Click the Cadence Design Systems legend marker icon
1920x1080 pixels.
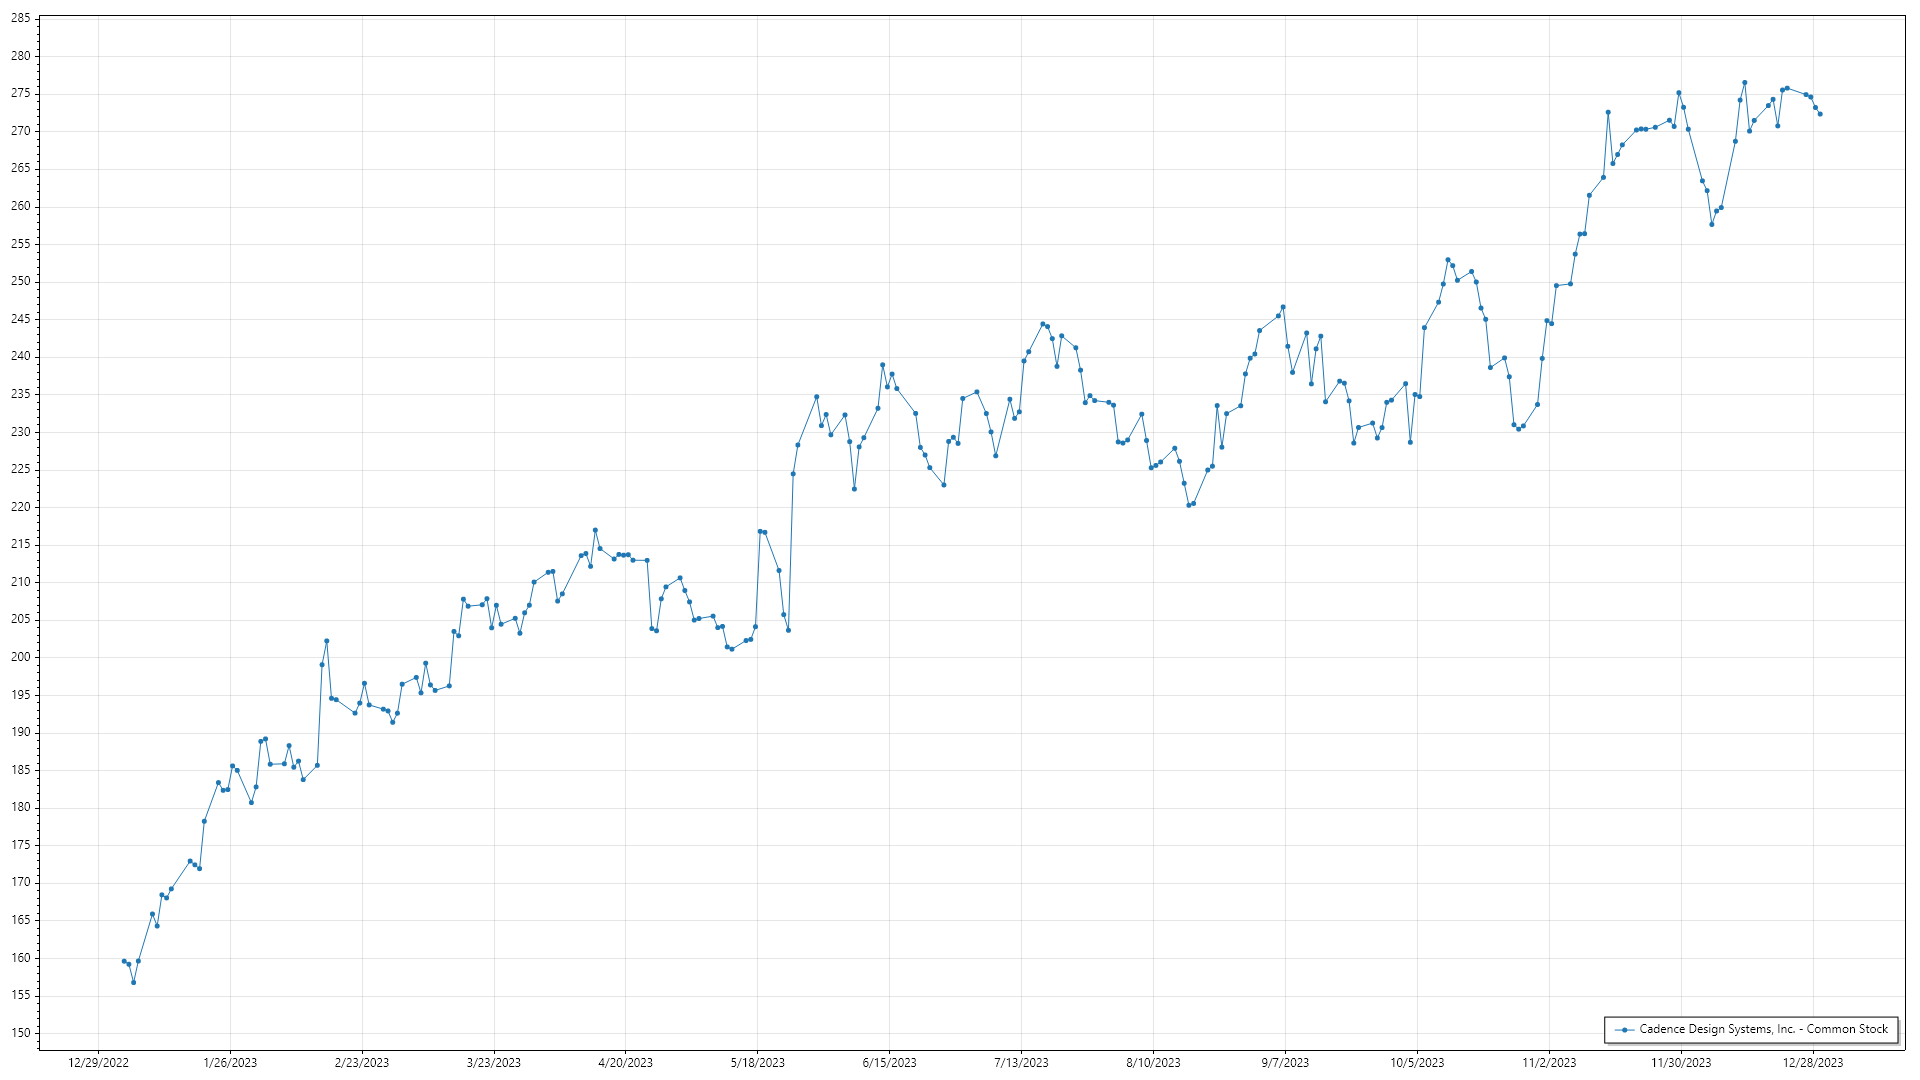1624,1030
